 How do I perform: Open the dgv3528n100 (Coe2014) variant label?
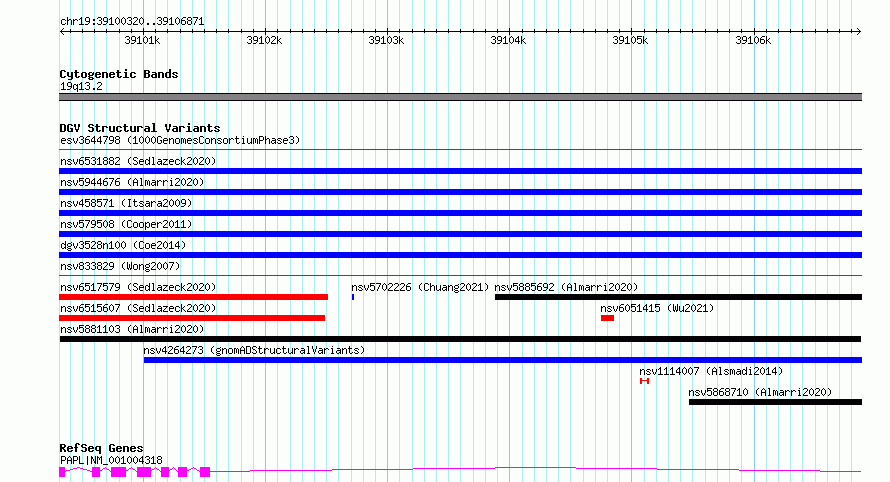coord(123,245)
